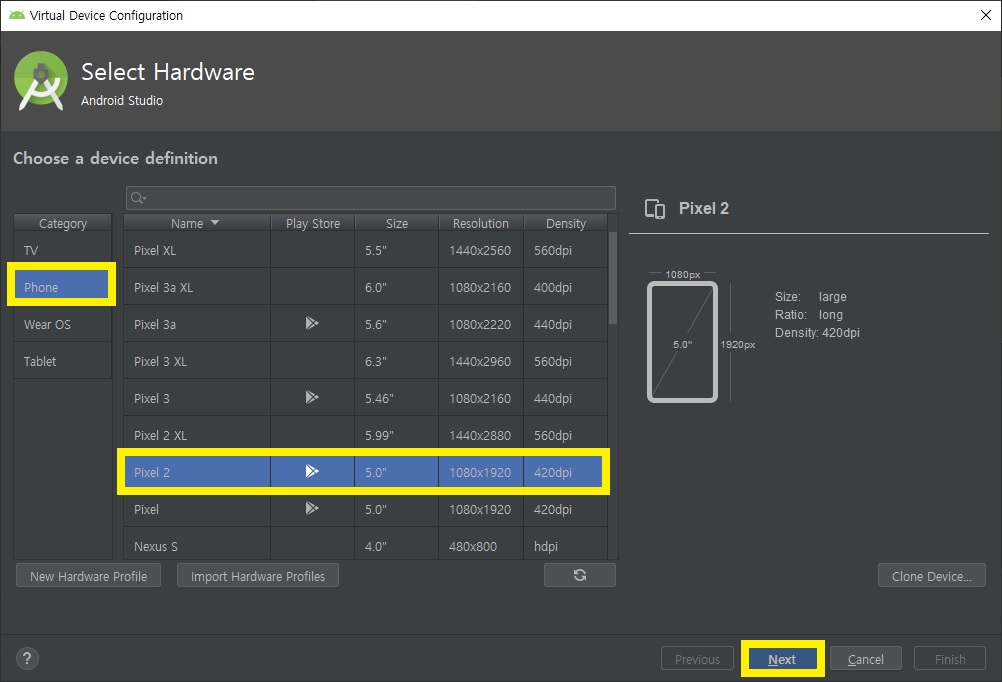This screenshot has width=1002, height=682.
Task: Close the Virtual Device Configuration window
Action: (x=985, y=15)
